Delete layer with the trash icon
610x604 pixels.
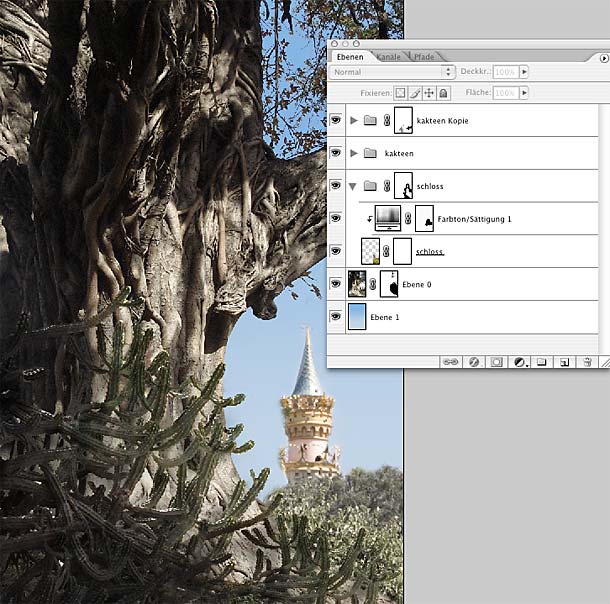[x=587, y=362]
